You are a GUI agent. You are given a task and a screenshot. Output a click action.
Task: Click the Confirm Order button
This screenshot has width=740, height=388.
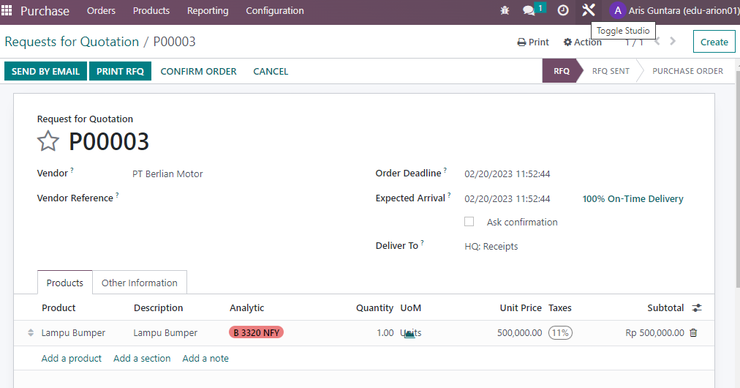point(199,71)
